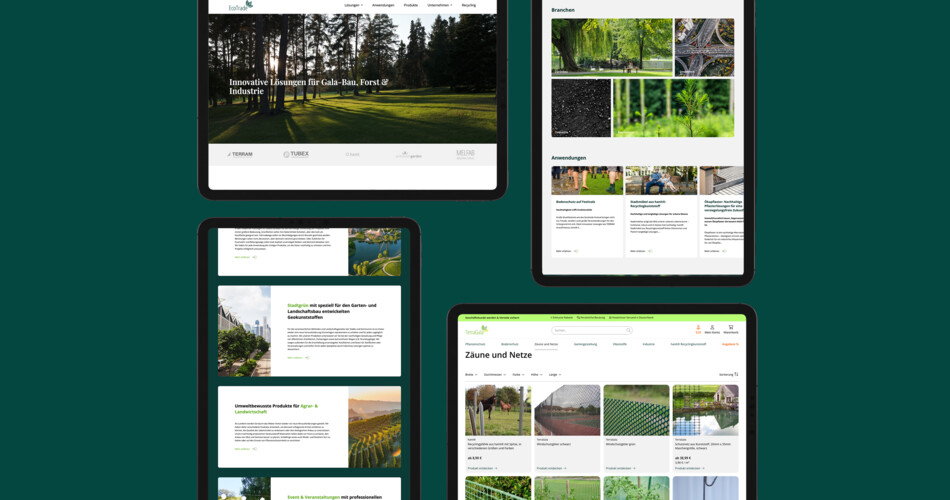The image size is (950, 500).
Task: Open the green mesh Windschutzgitter grün image
Action: [x=636, y=410]
